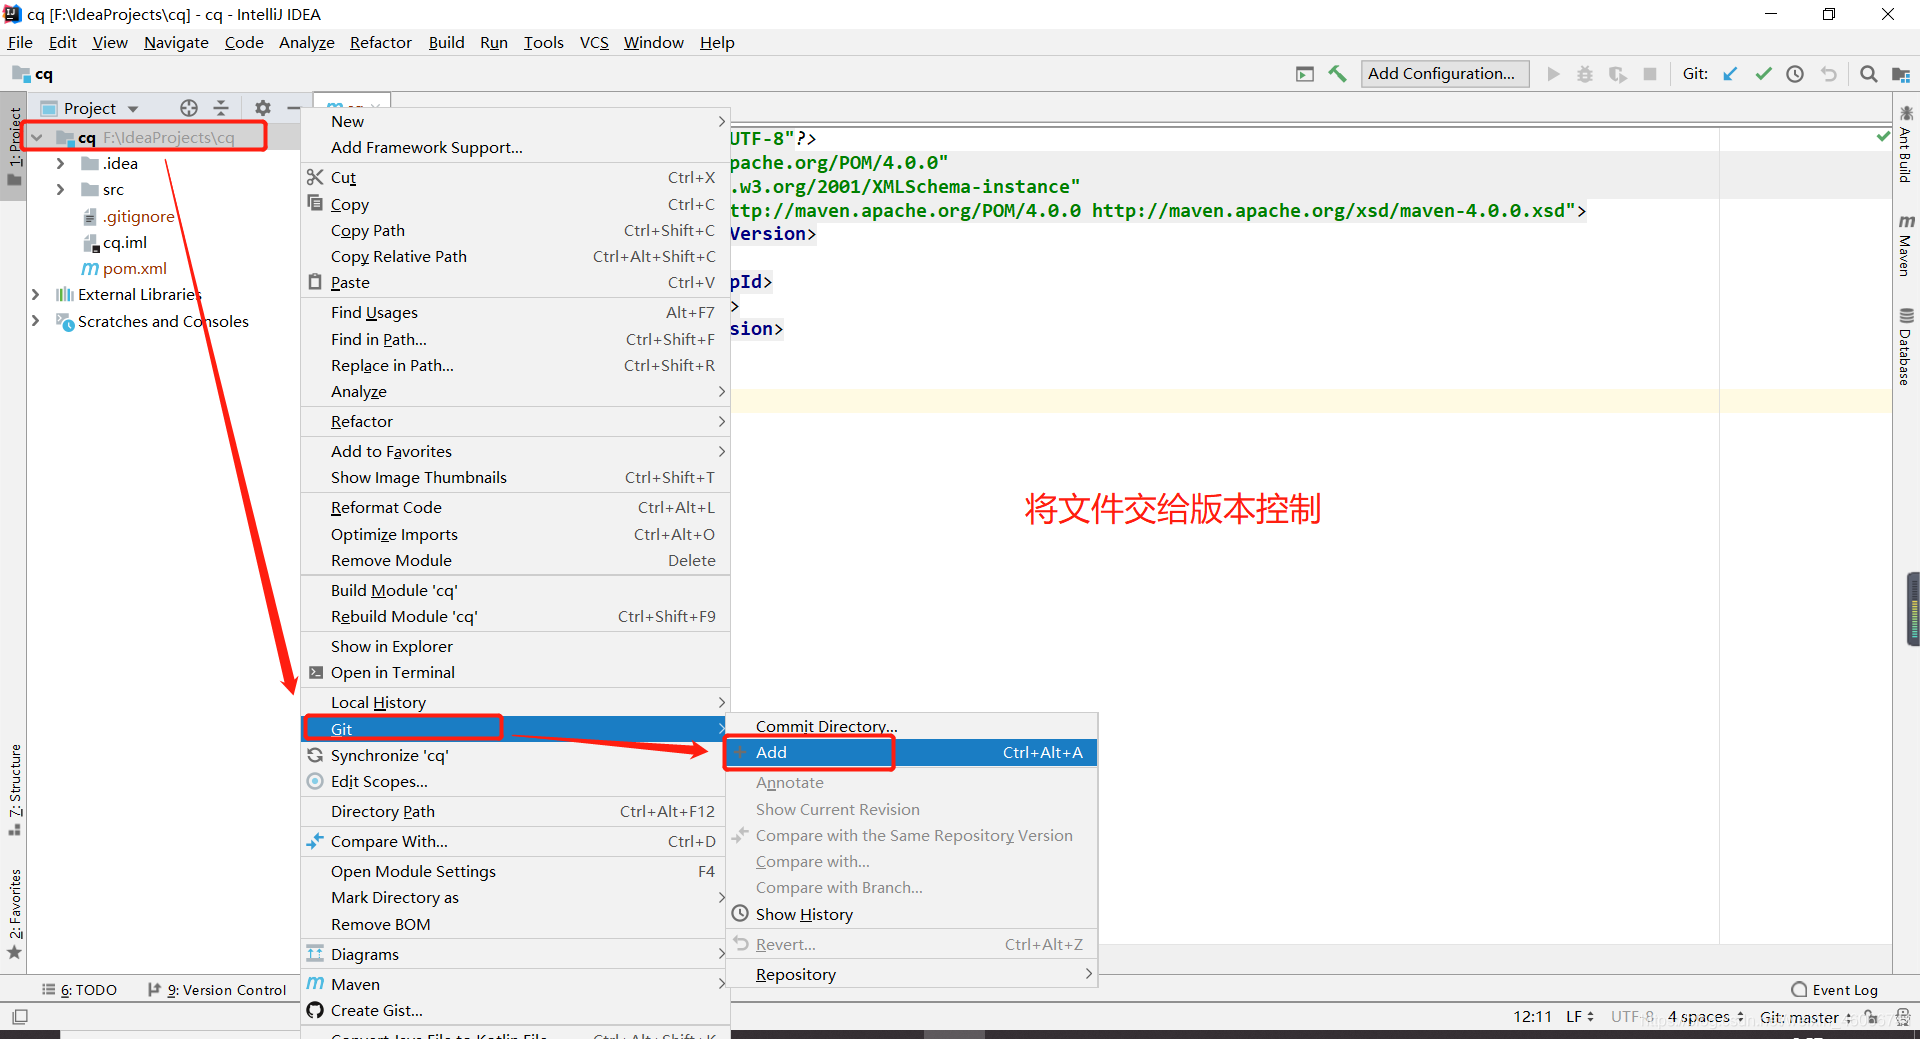
Task: Open the Maven side tool window
Action: point(1905,246)
